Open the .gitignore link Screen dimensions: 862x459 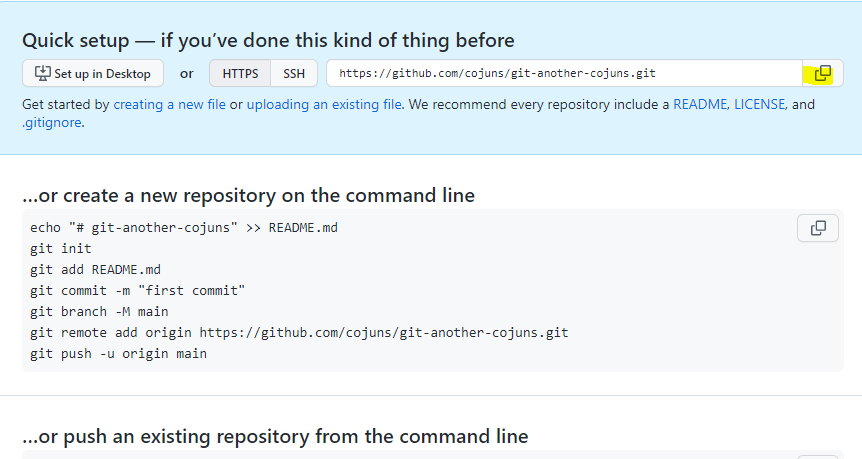tap(52, 123)
